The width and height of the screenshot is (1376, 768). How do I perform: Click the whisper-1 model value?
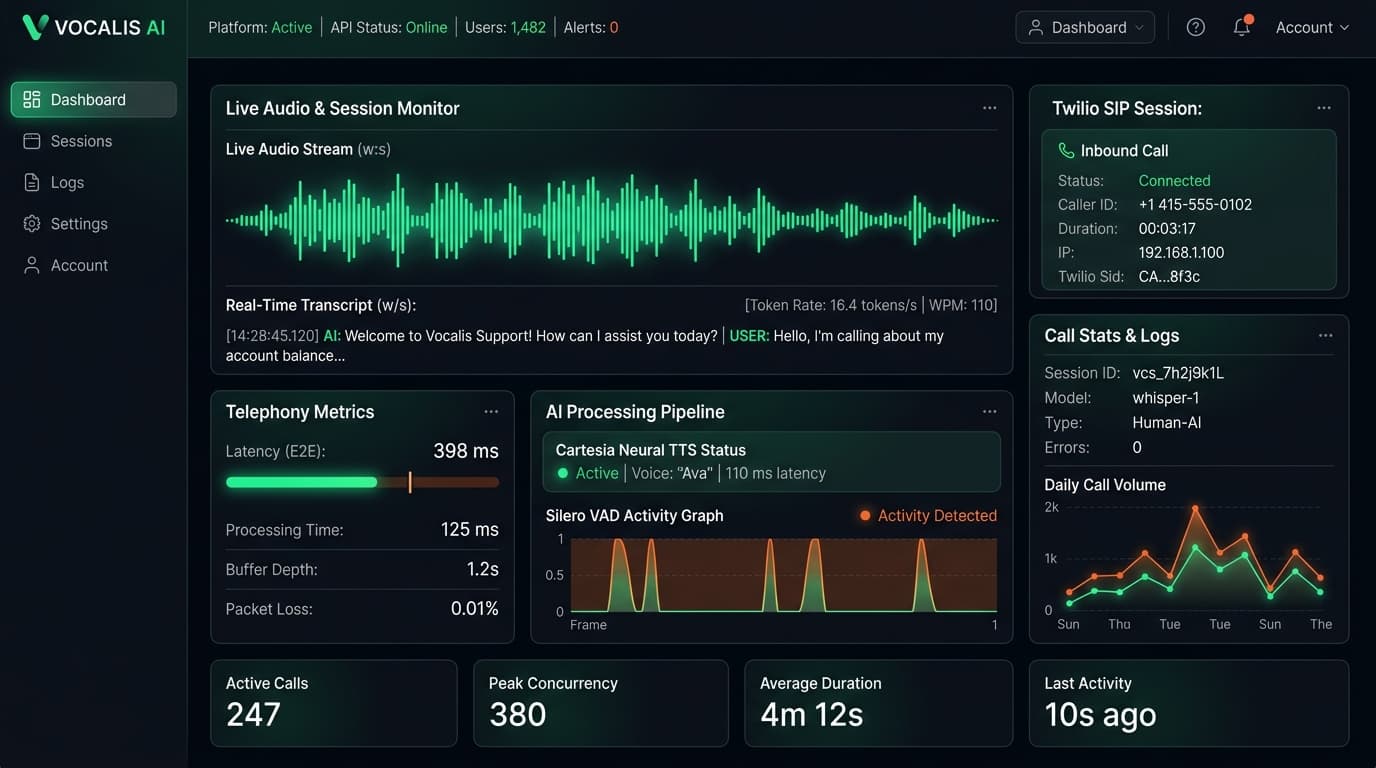(x=1166, y=398)
